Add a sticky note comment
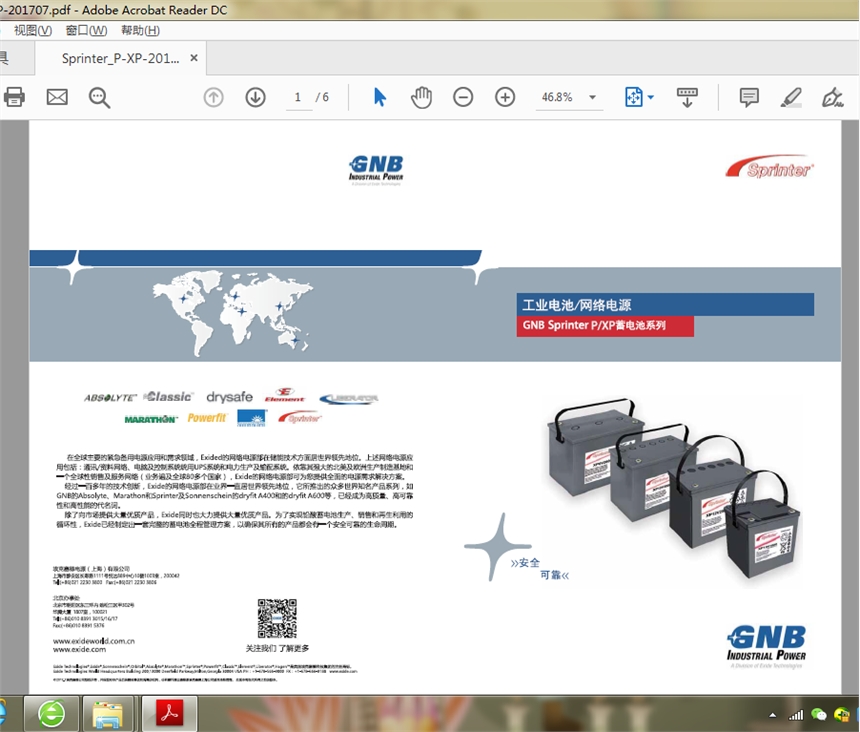 coord(749,97)
